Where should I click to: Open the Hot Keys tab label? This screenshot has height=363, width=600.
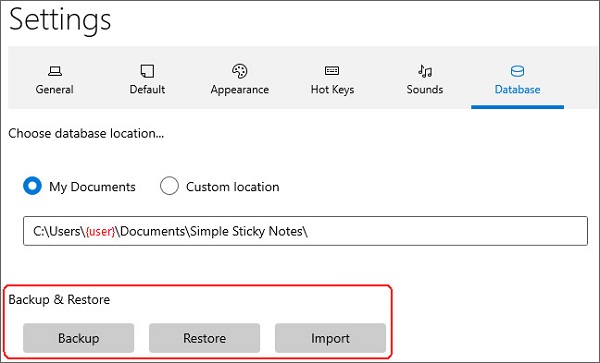click(332, 90)
